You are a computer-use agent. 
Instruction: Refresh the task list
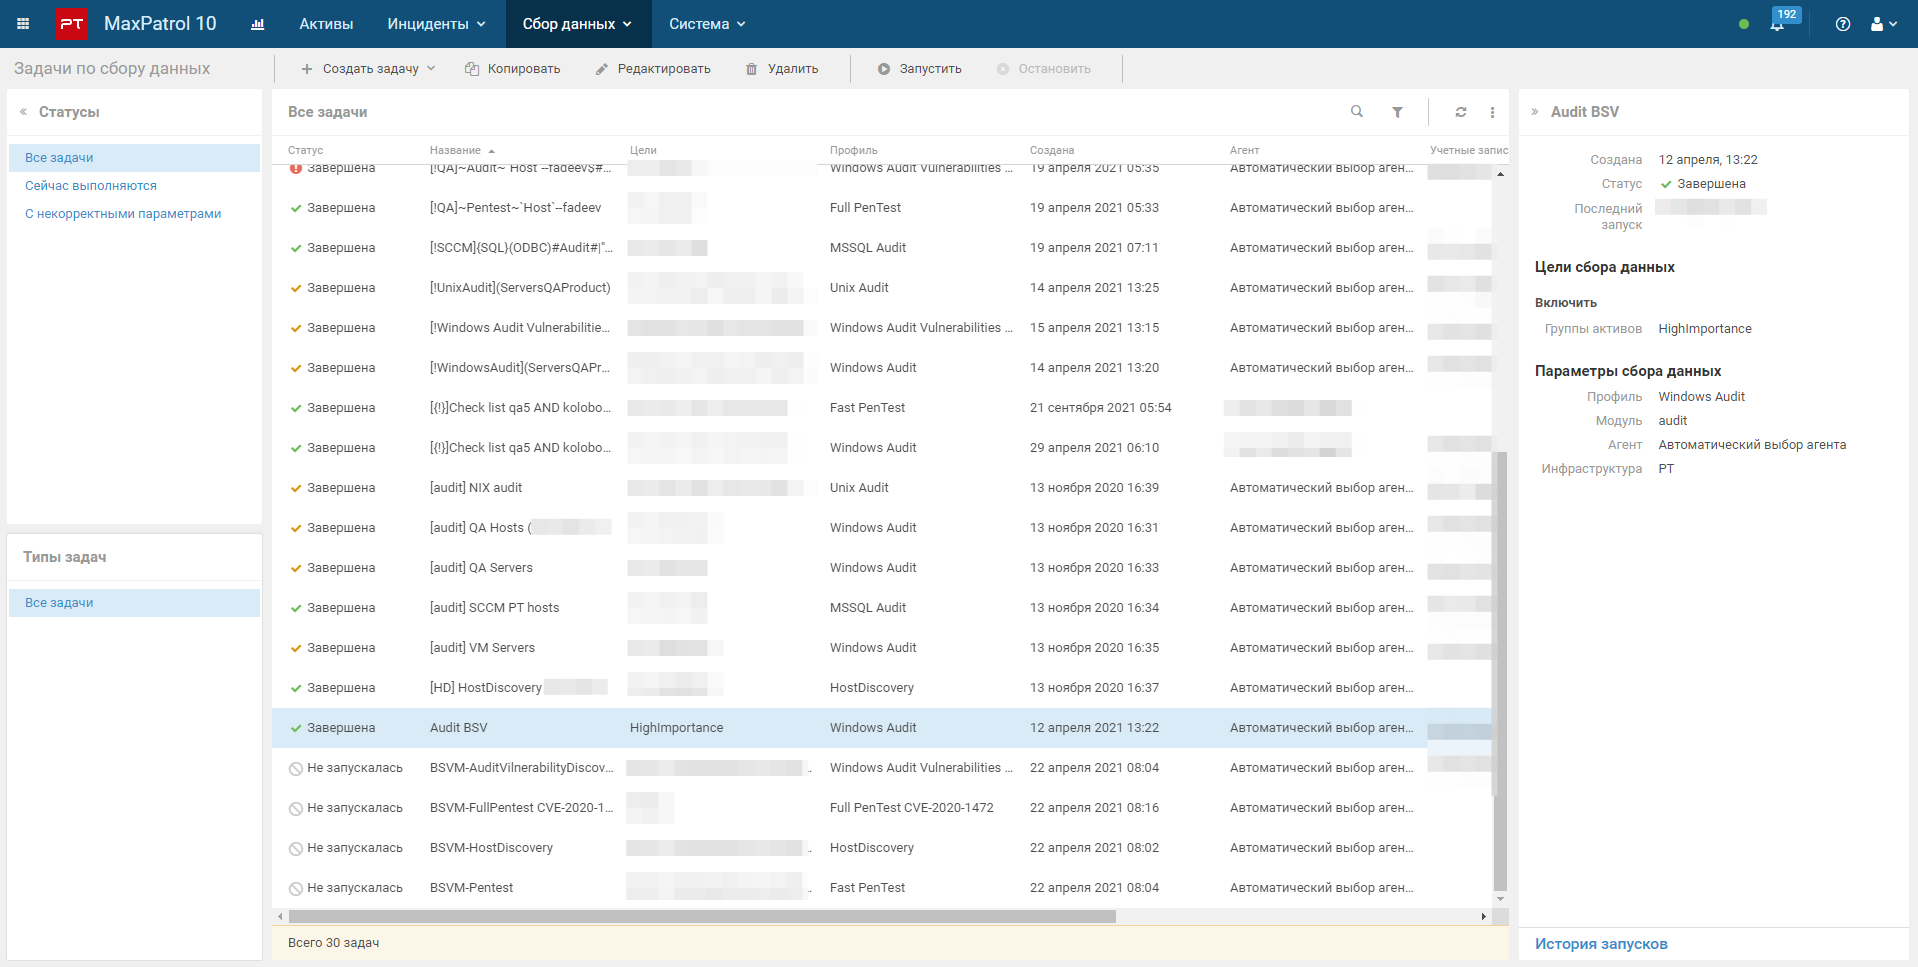[x=1461, y=112]
